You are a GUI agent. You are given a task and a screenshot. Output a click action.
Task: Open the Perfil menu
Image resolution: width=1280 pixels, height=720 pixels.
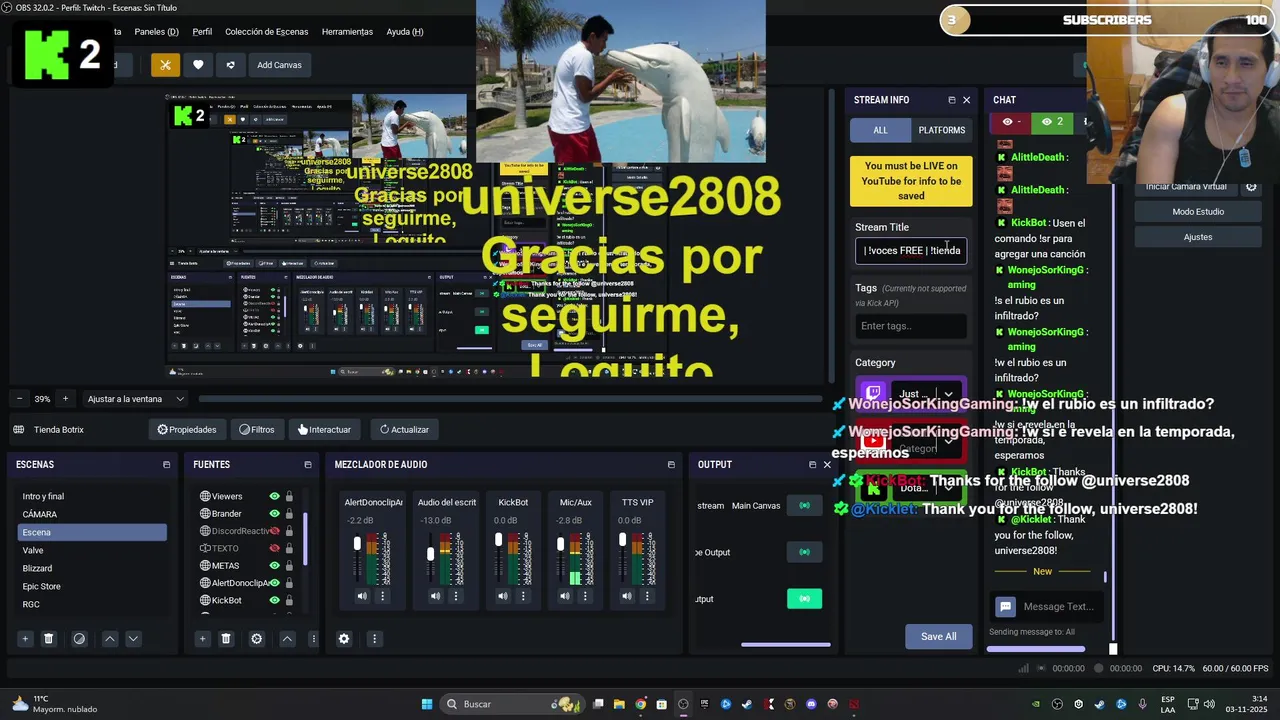point(202,32)
